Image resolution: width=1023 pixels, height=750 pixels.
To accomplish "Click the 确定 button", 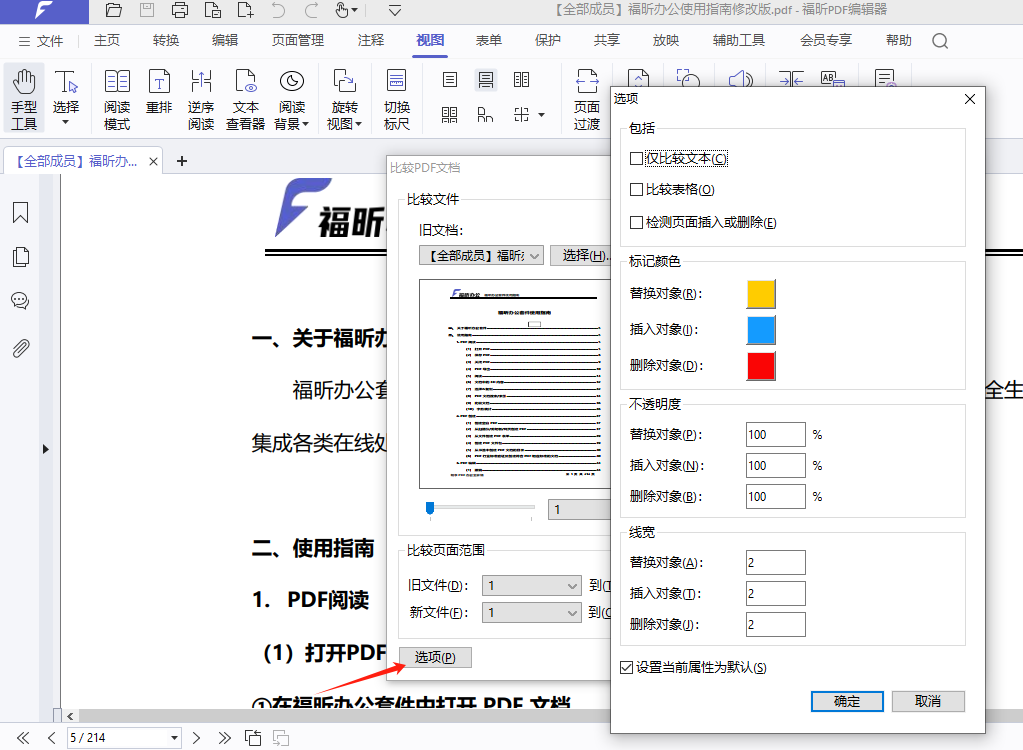I will coord(847,701).
